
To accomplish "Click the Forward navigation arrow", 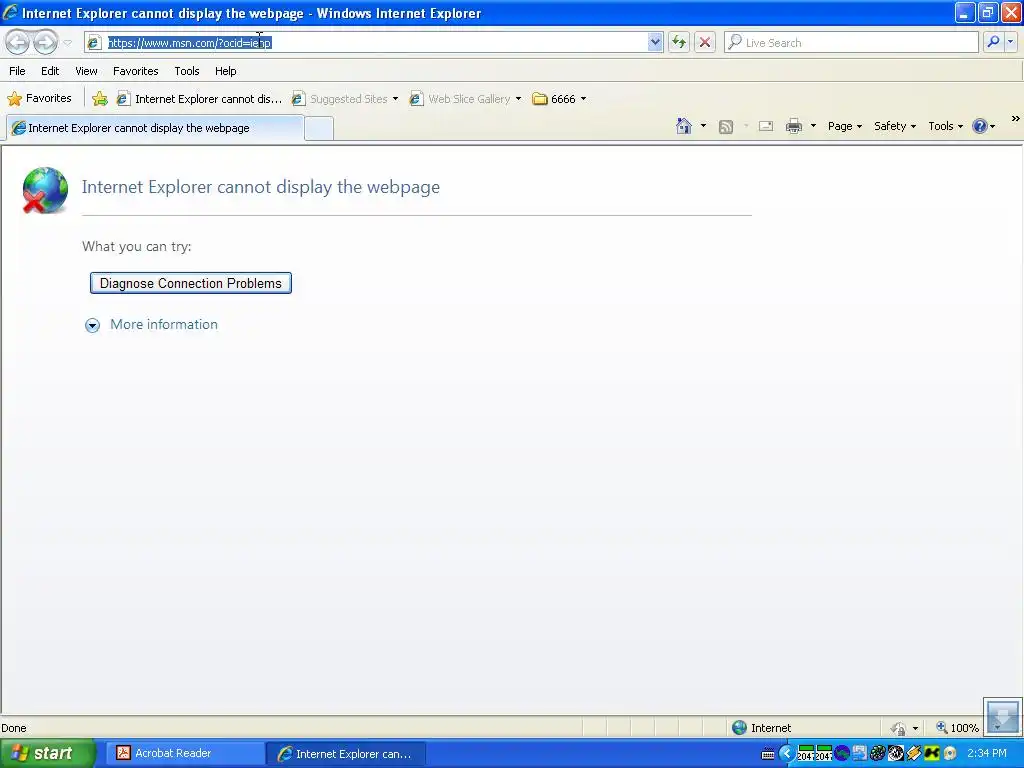I will tap(45, 42).
